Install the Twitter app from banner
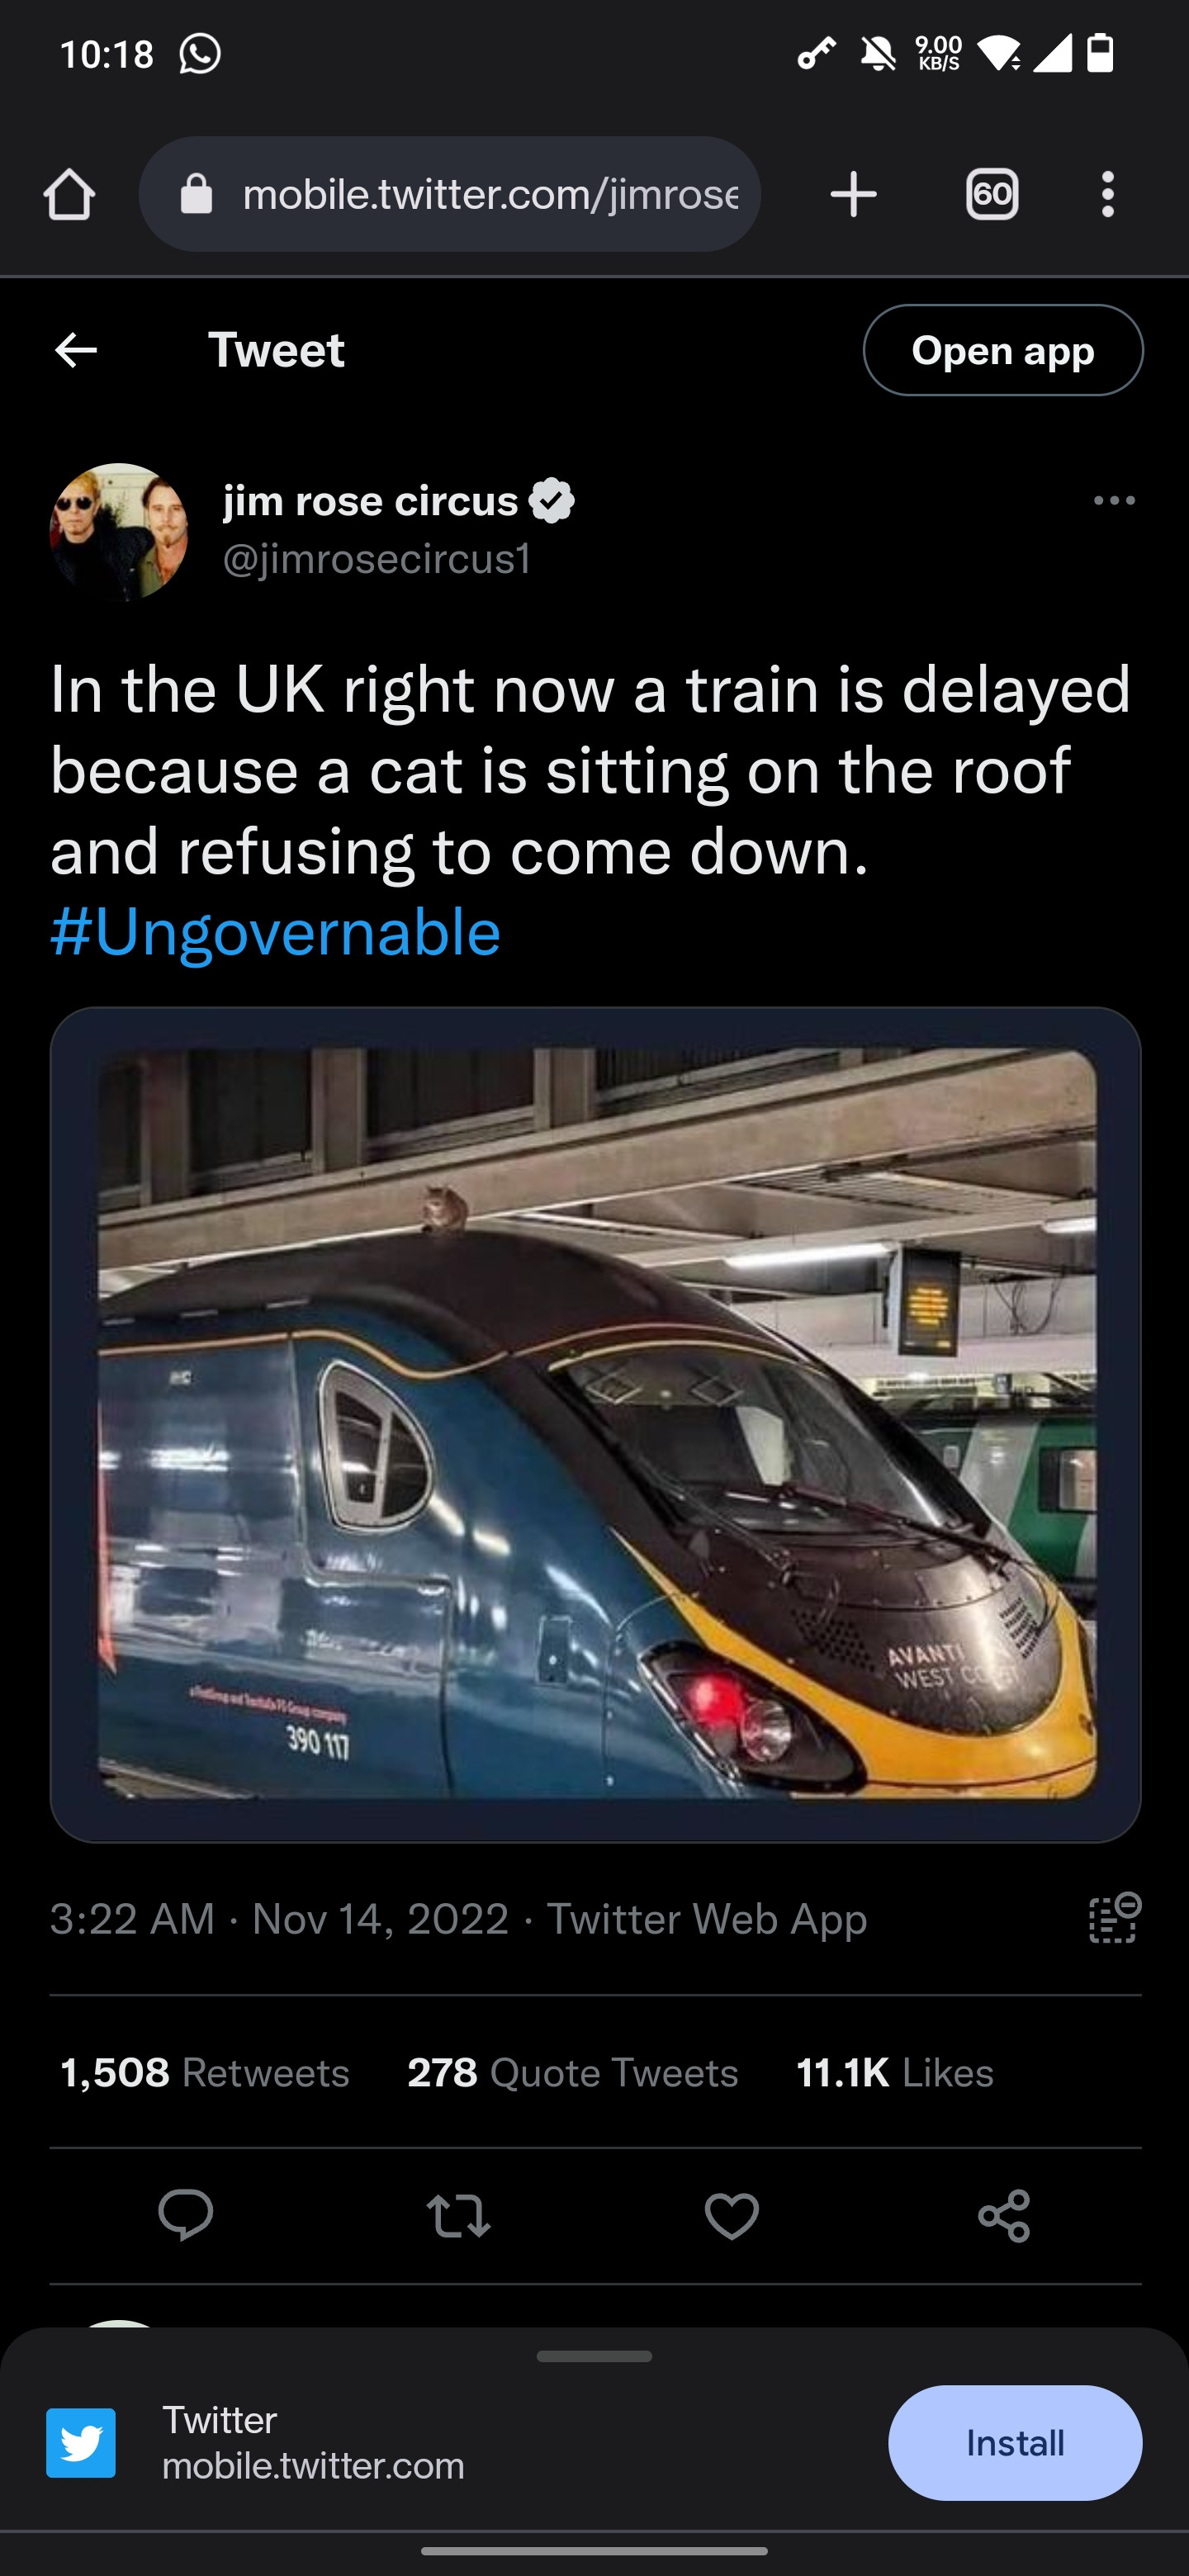 tap(1015, 2443)
